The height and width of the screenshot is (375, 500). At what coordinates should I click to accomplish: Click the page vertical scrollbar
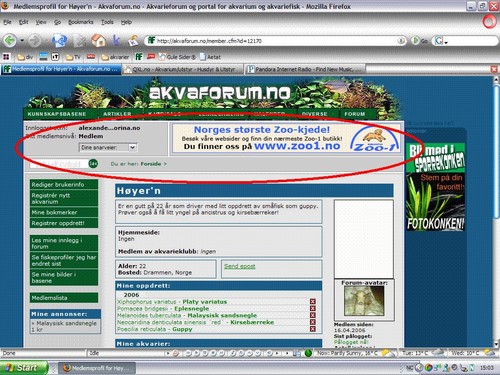click(x=496, y=212)
